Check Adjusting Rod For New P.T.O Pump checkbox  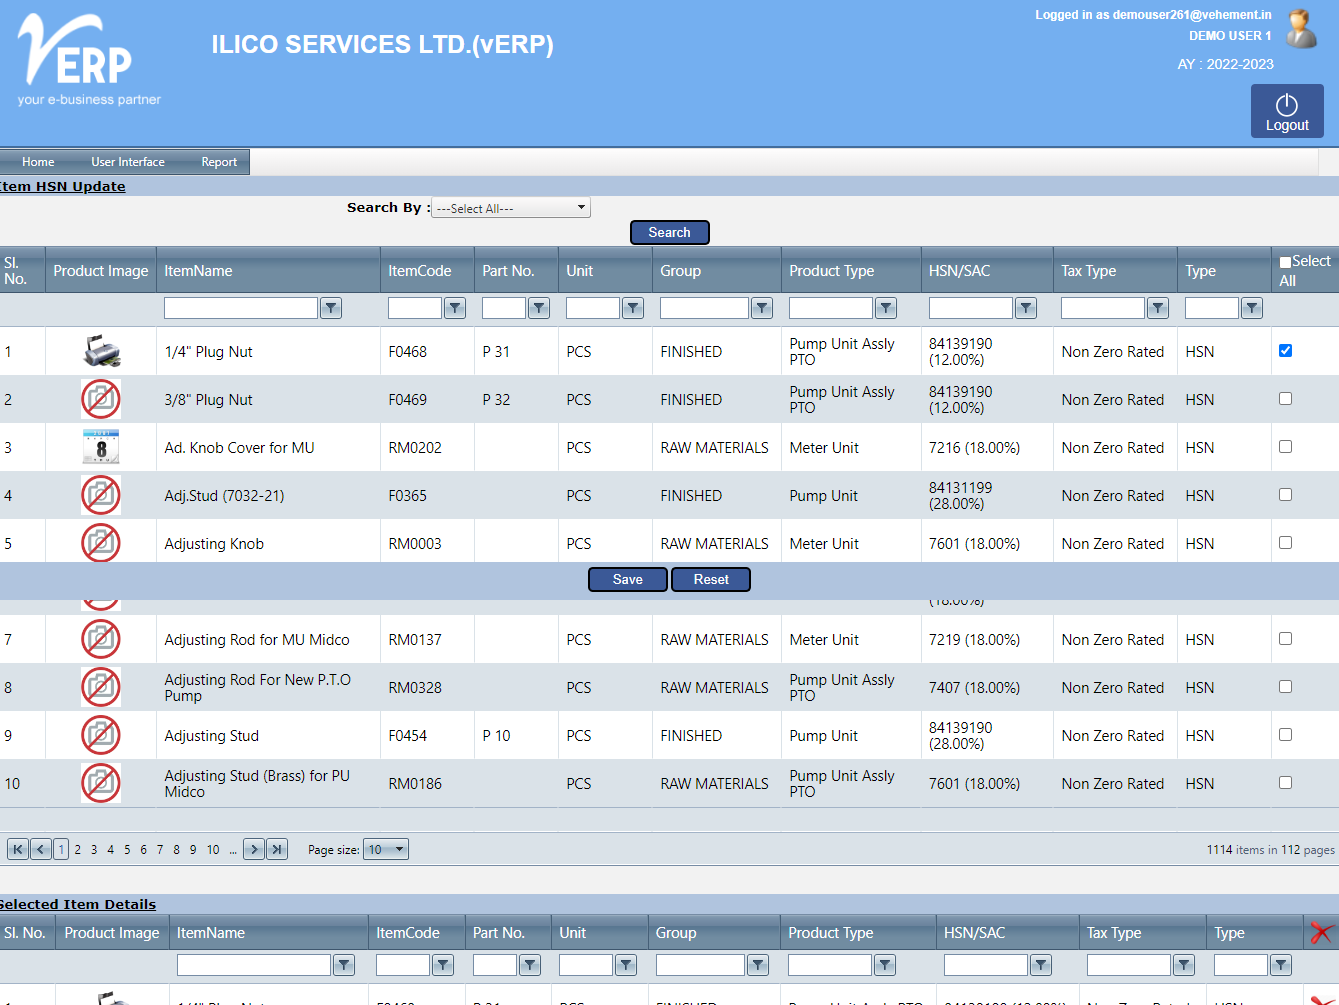(x=1286, y=687)
